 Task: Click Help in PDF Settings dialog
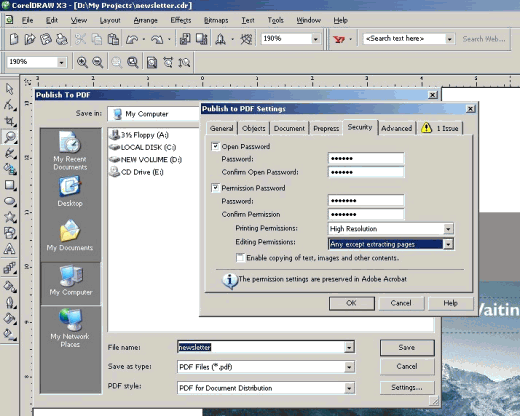[450, 303]
